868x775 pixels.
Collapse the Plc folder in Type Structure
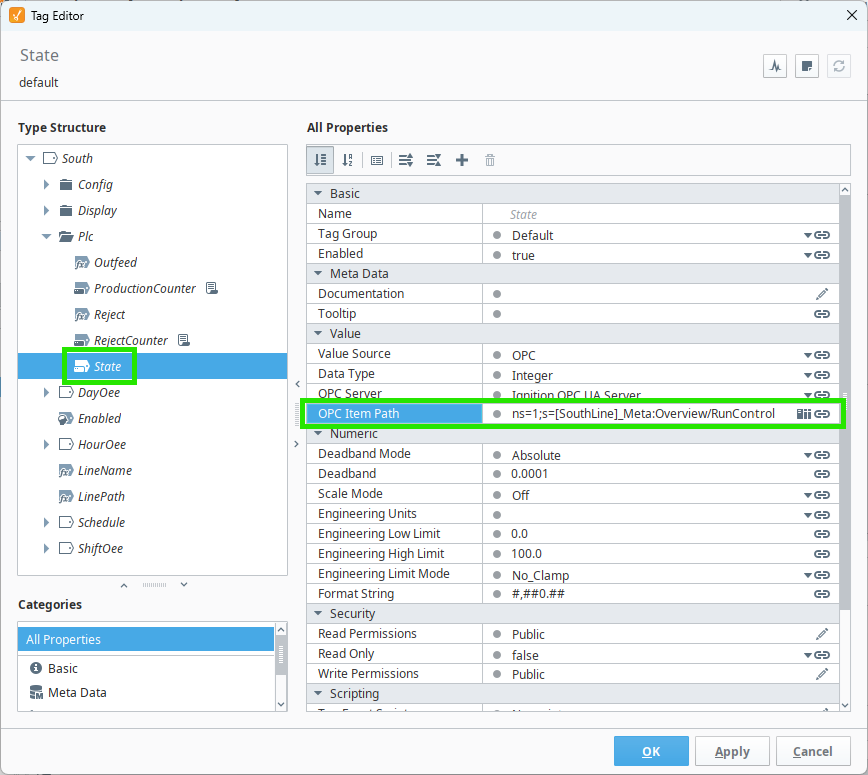[x=46, y=237]
